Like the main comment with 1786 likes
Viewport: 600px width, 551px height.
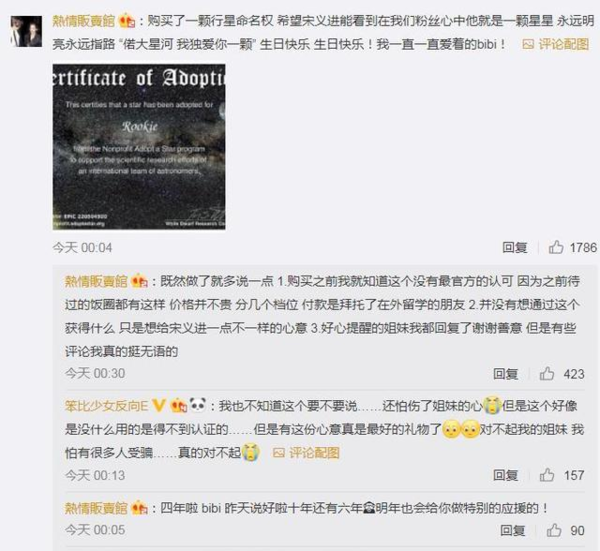(x=556, y=248)
